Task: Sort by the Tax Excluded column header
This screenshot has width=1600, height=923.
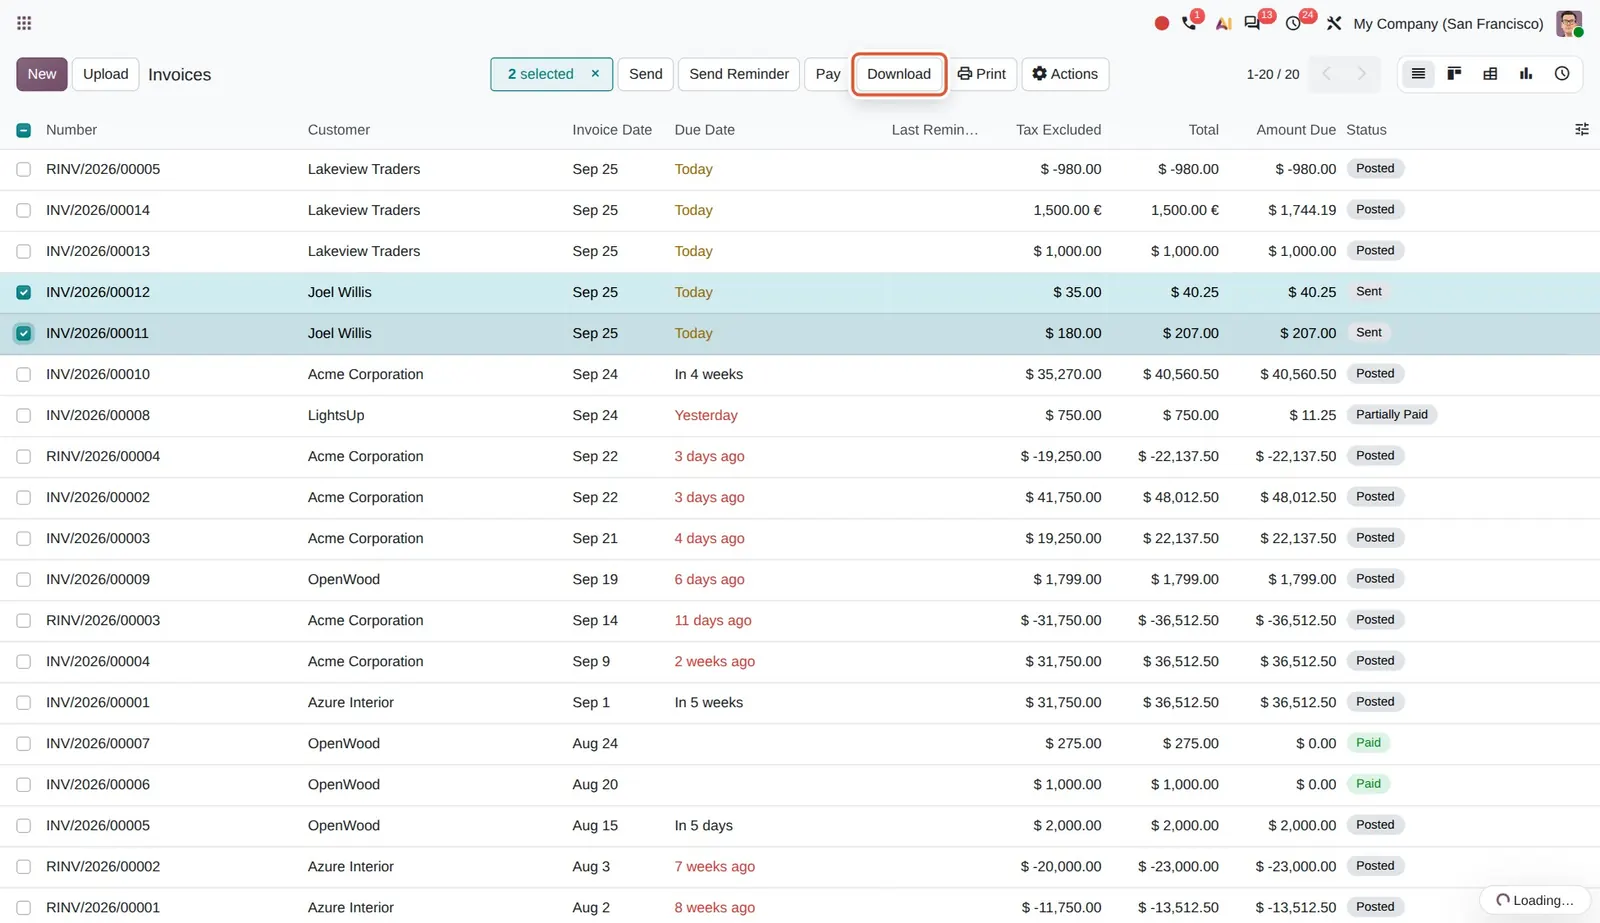Action: [1058, 130]
